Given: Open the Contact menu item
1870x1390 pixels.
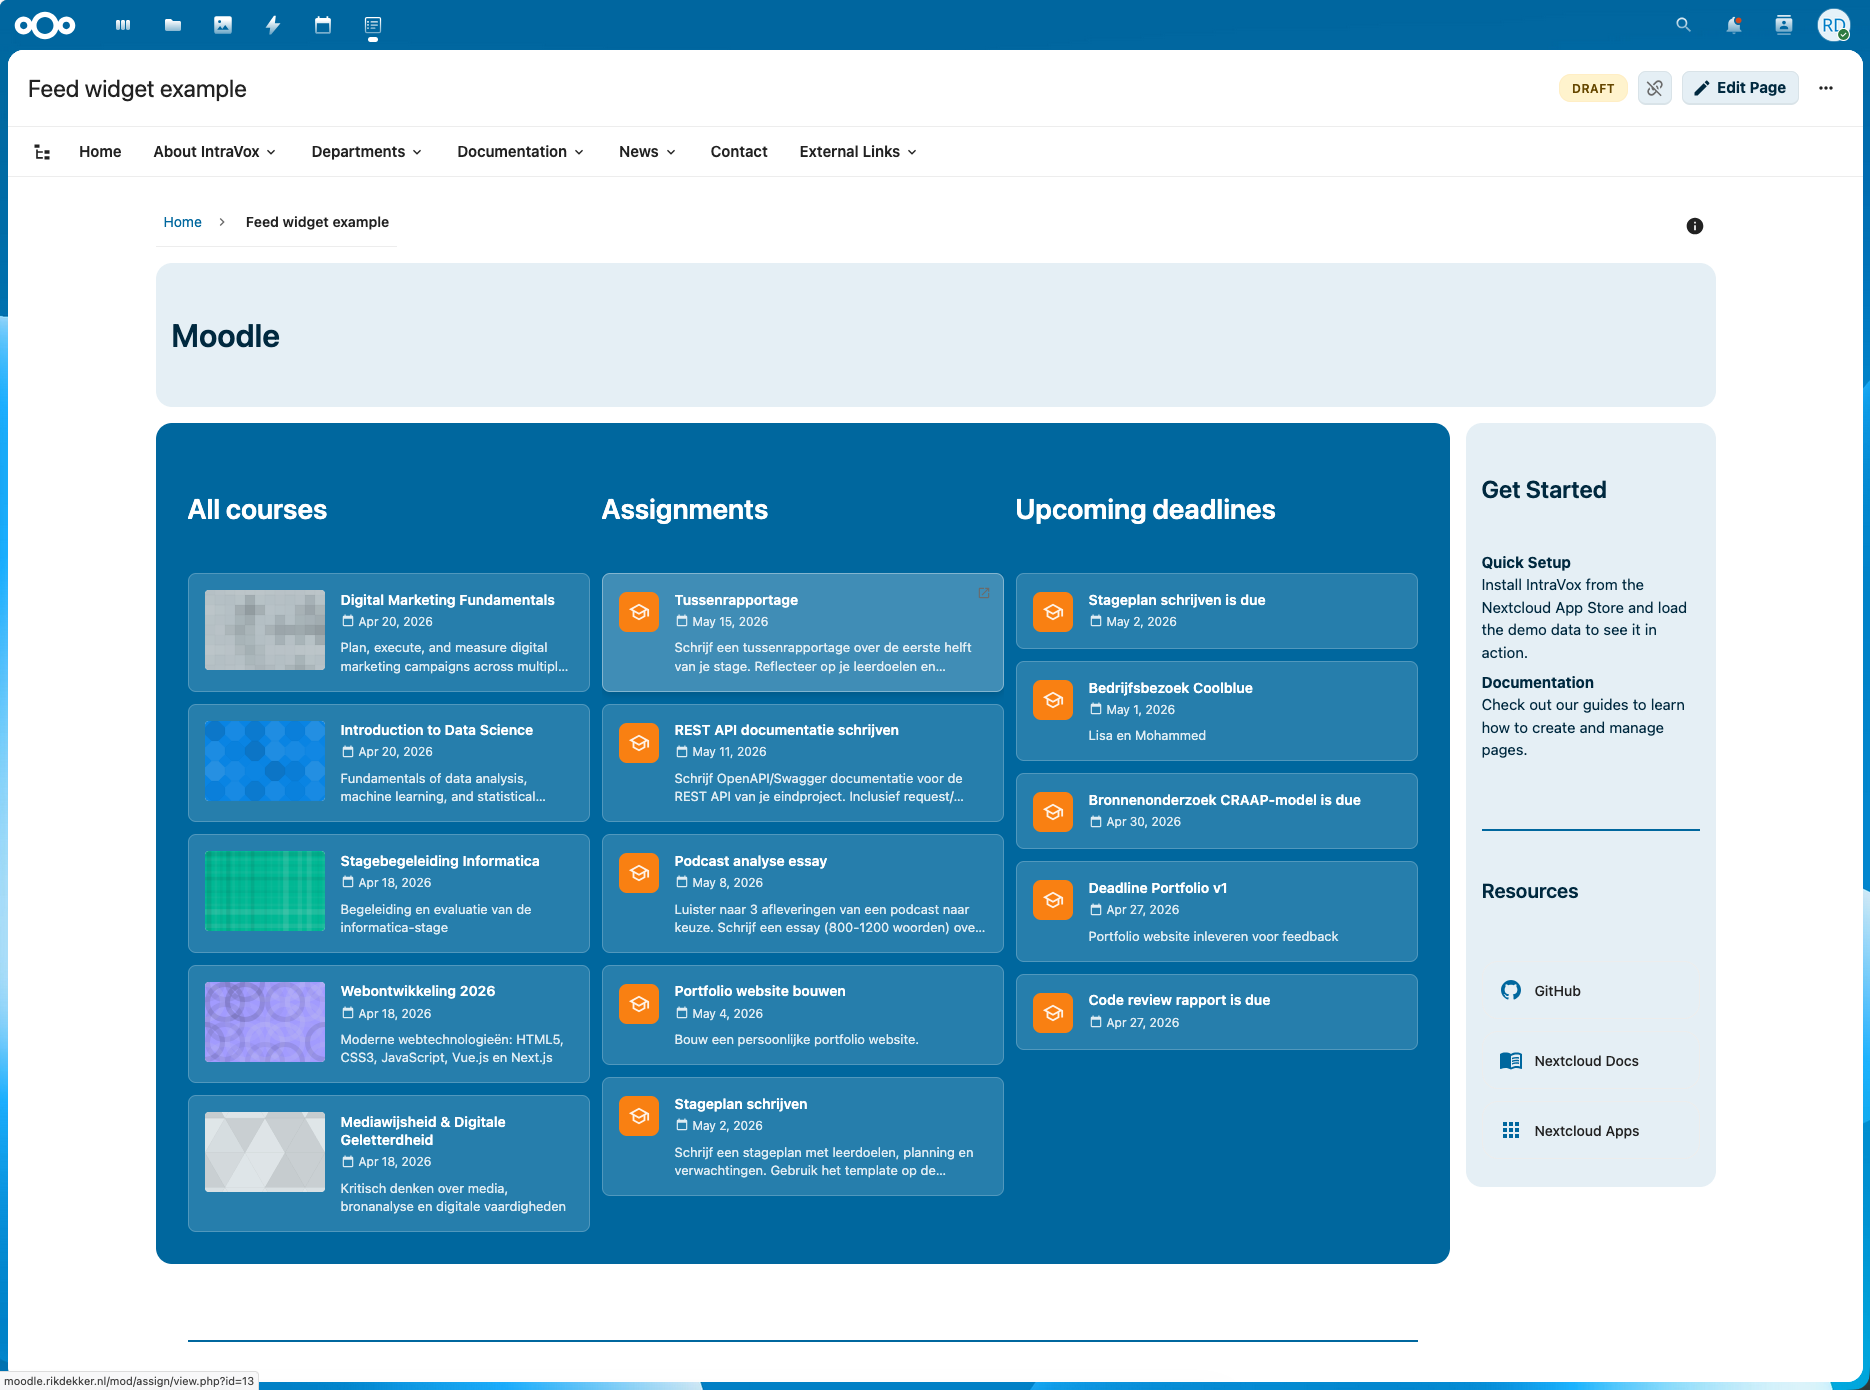Looking at the screenshot, I should [x=739, y=152].
